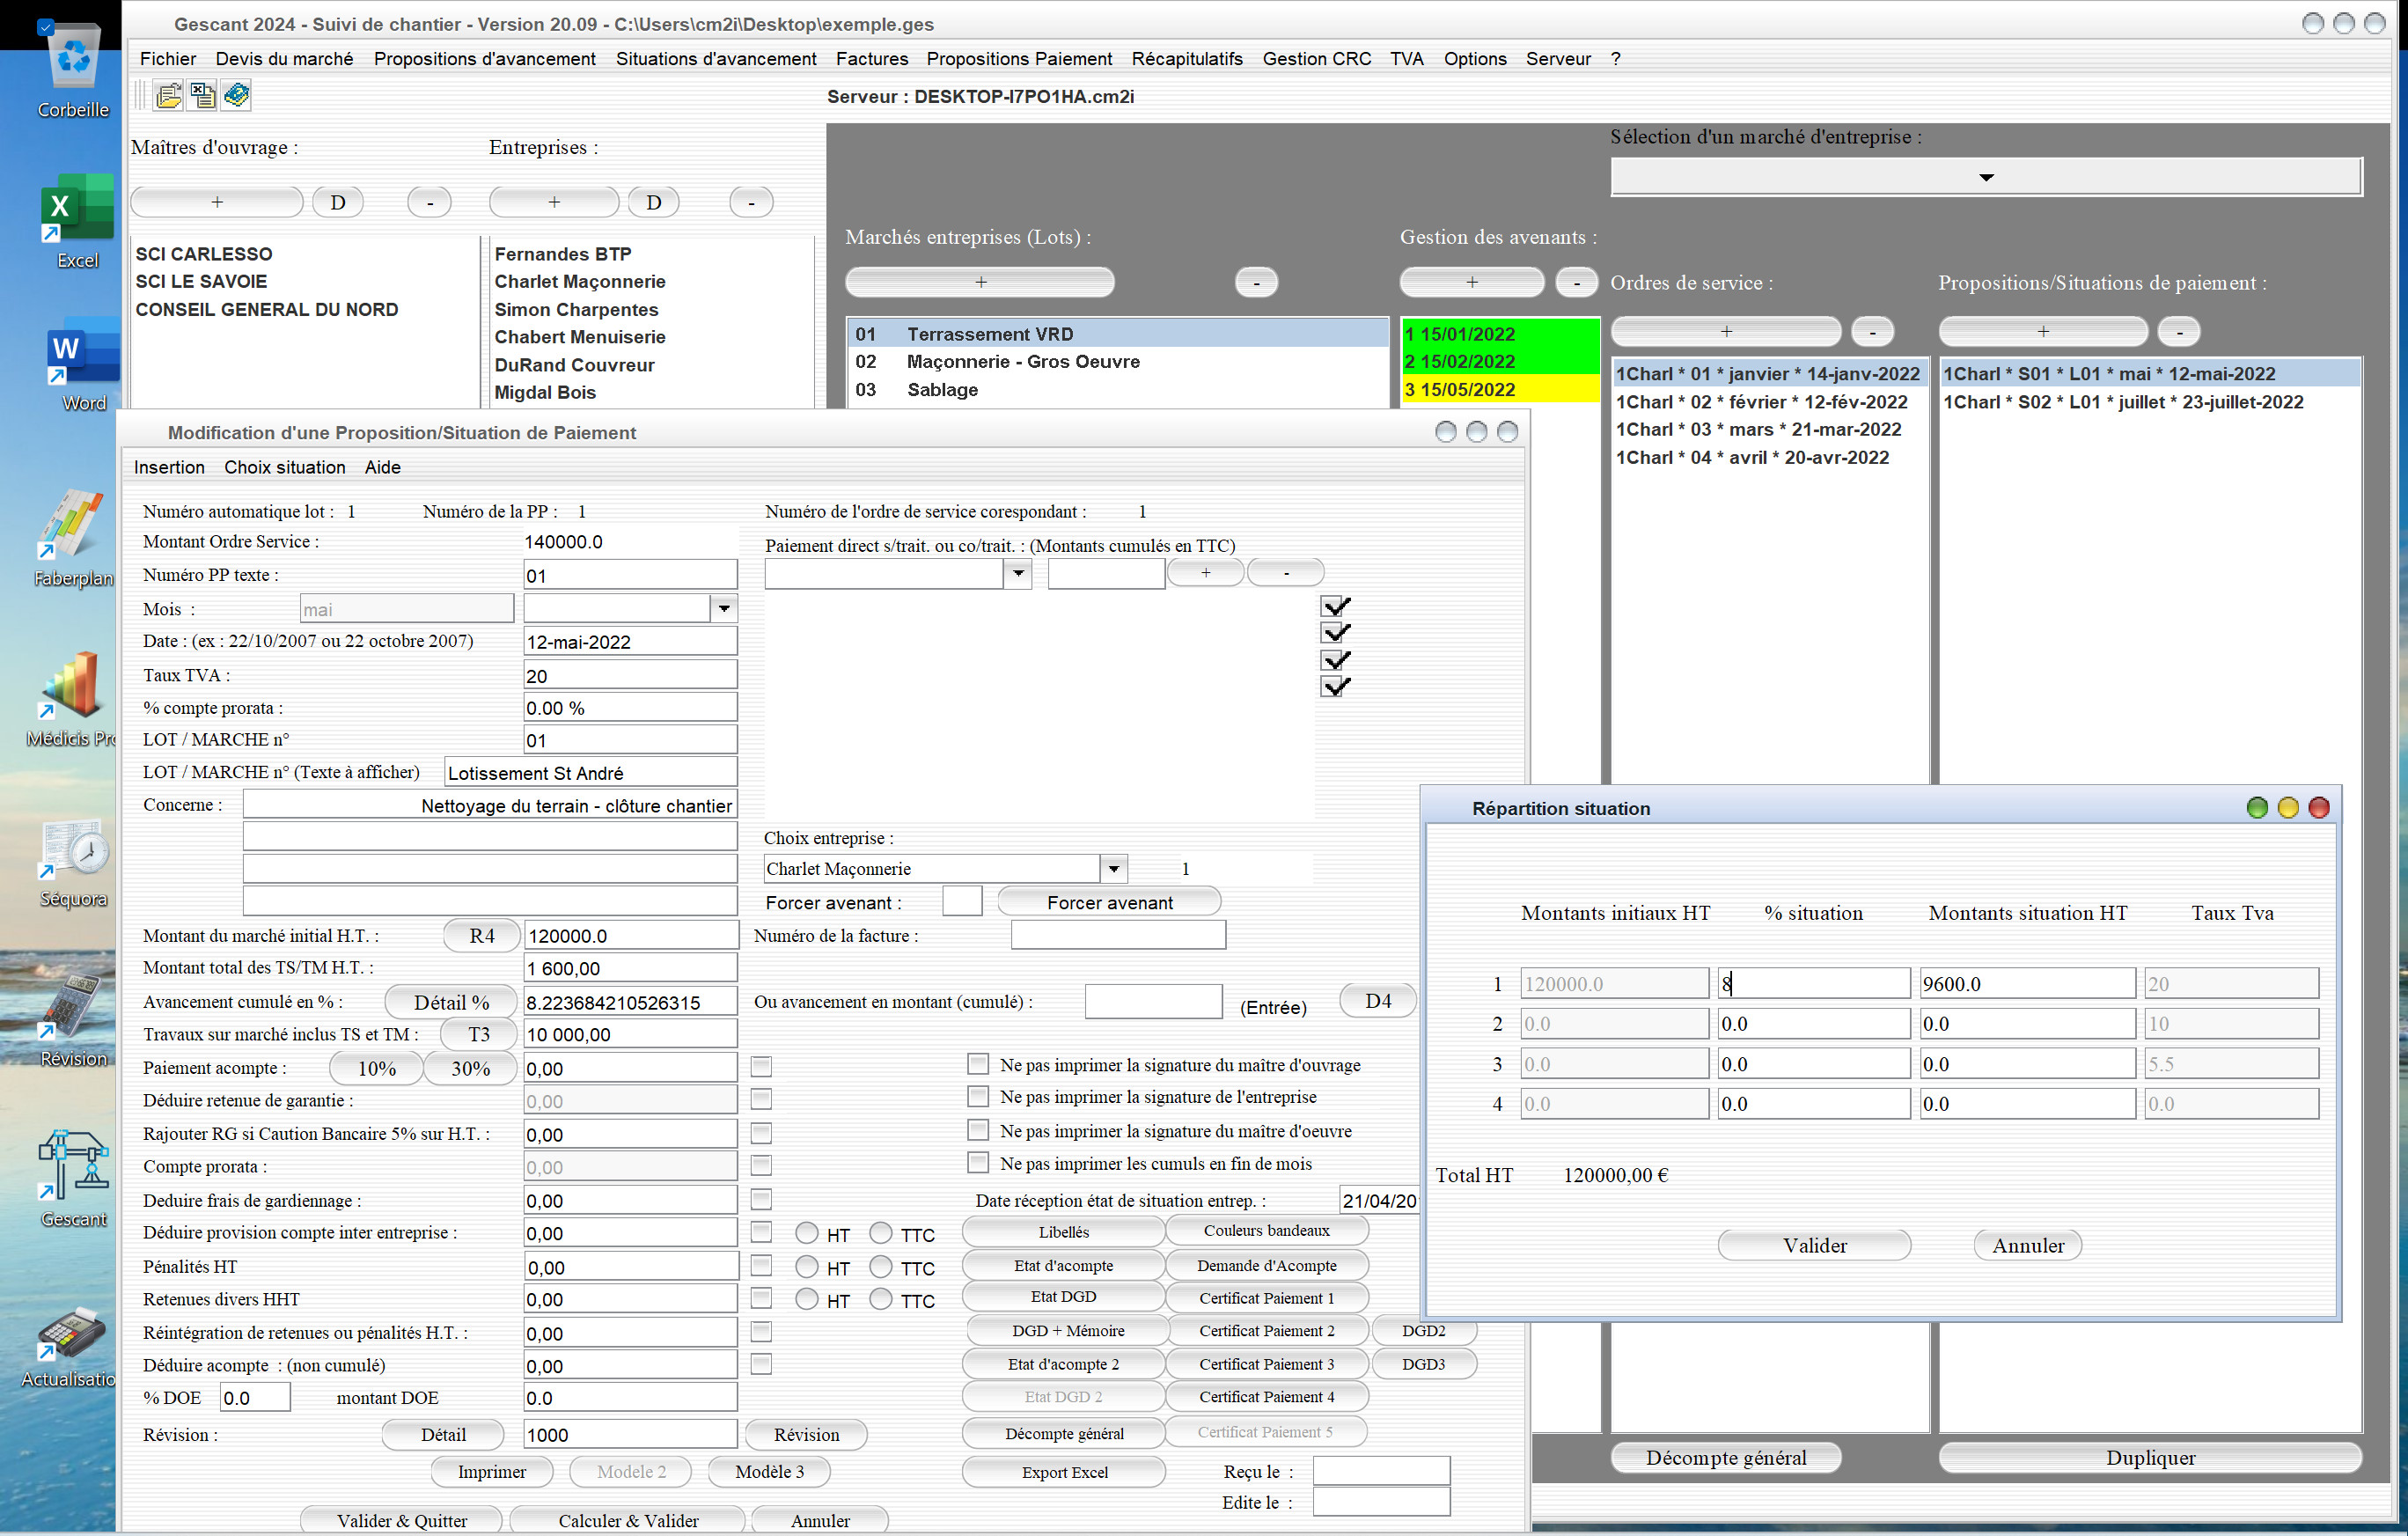Viewport: 2408px width, 1536px height.
Task: Launch Excel from the desktop shortcut
Action: [x=76, y=220]
